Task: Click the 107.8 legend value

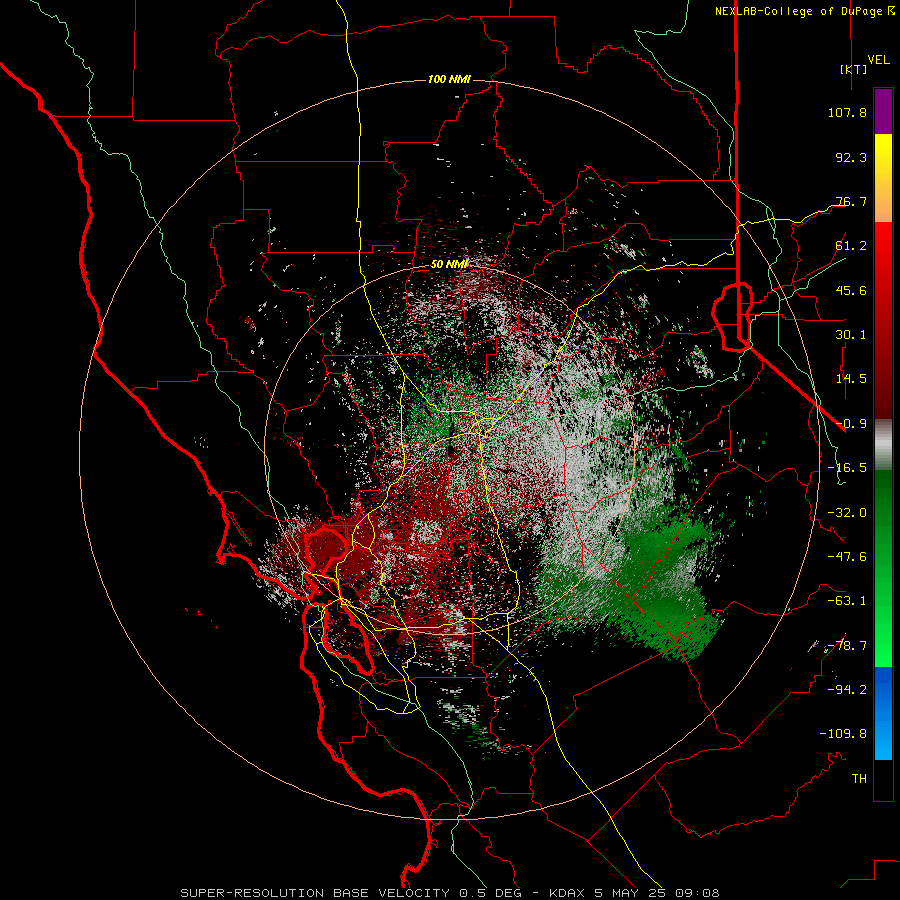Action: (x=847, y=112)
